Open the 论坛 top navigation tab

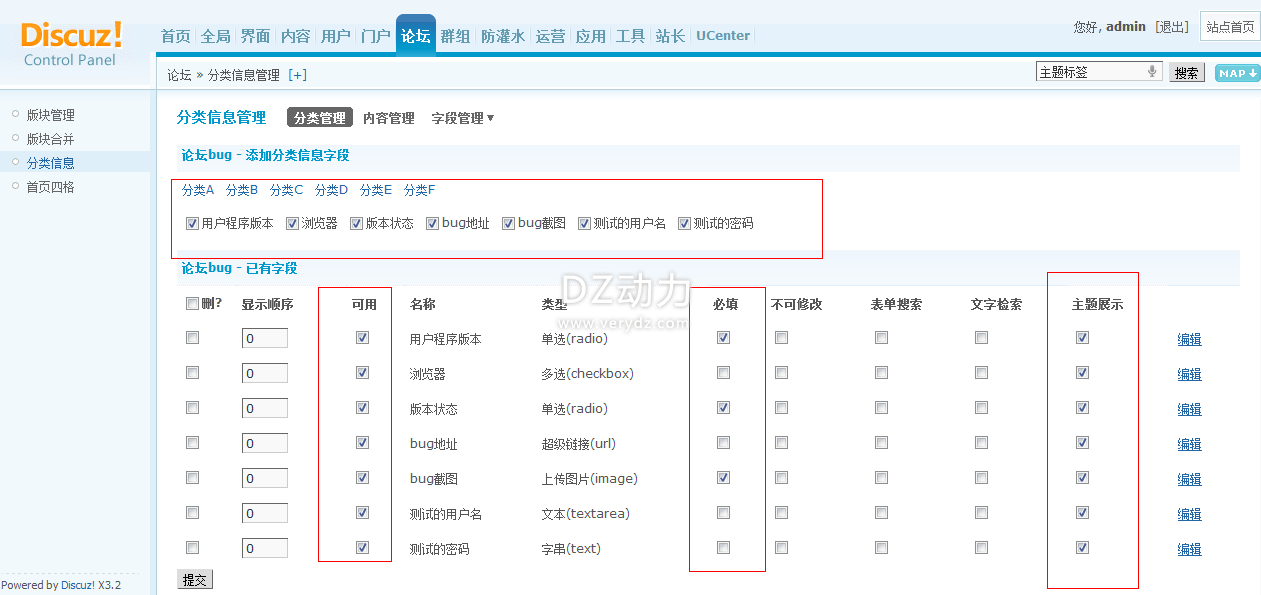coord(415,36)
